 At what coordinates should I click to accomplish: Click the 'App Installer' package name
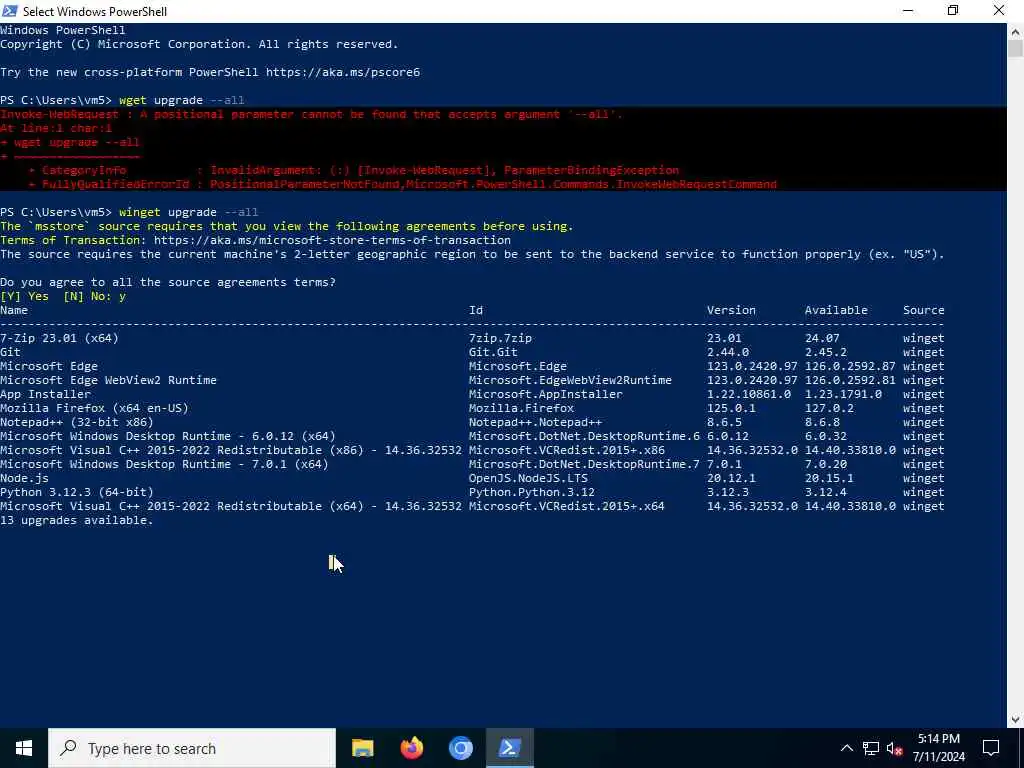point(45,394)
